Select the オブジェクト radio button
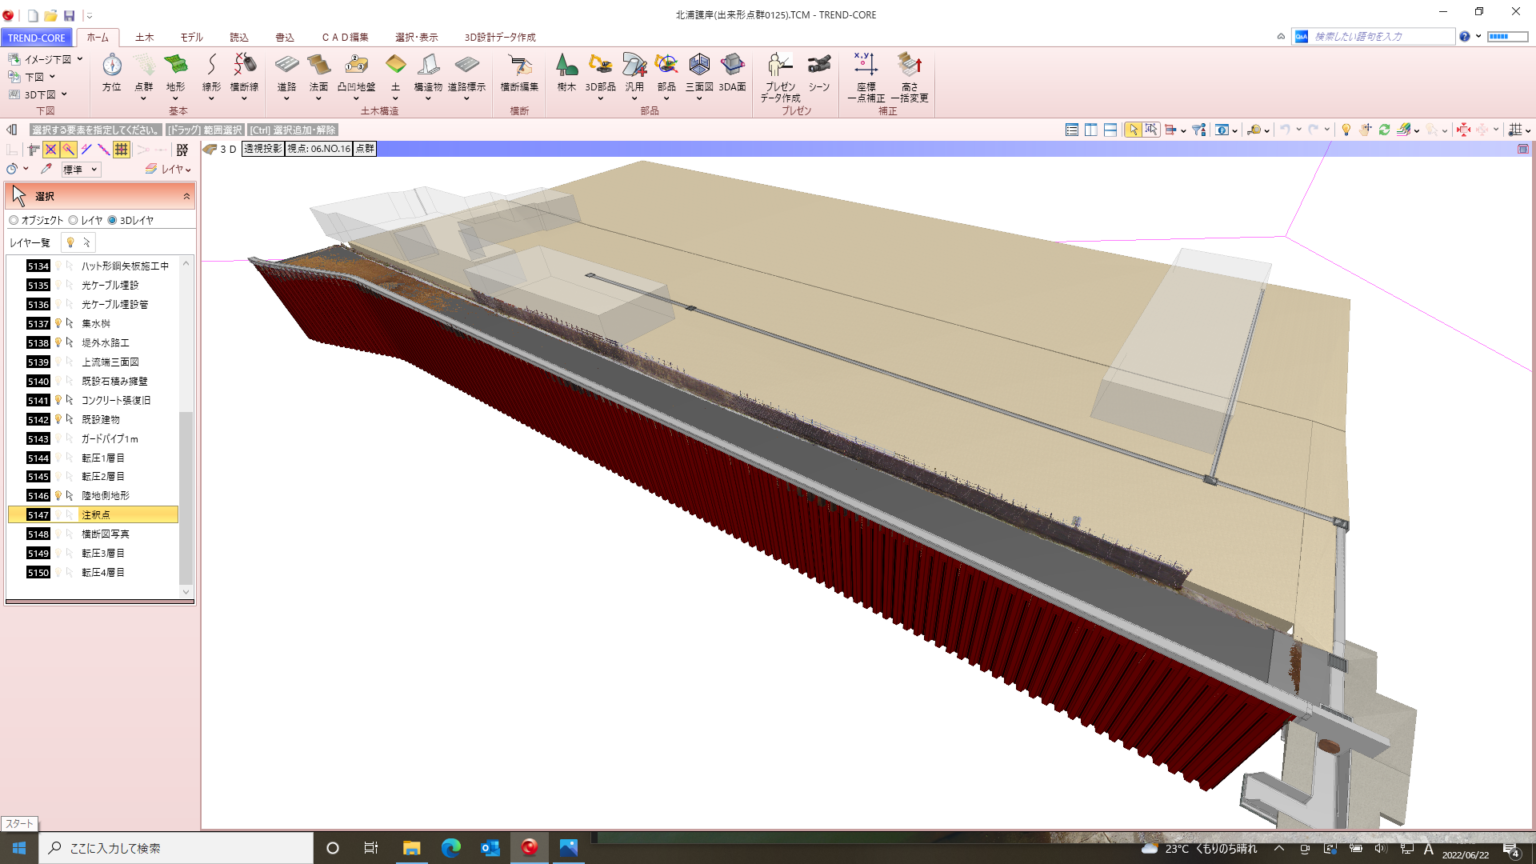This screenshot has width=1536, height=864. 14,220
